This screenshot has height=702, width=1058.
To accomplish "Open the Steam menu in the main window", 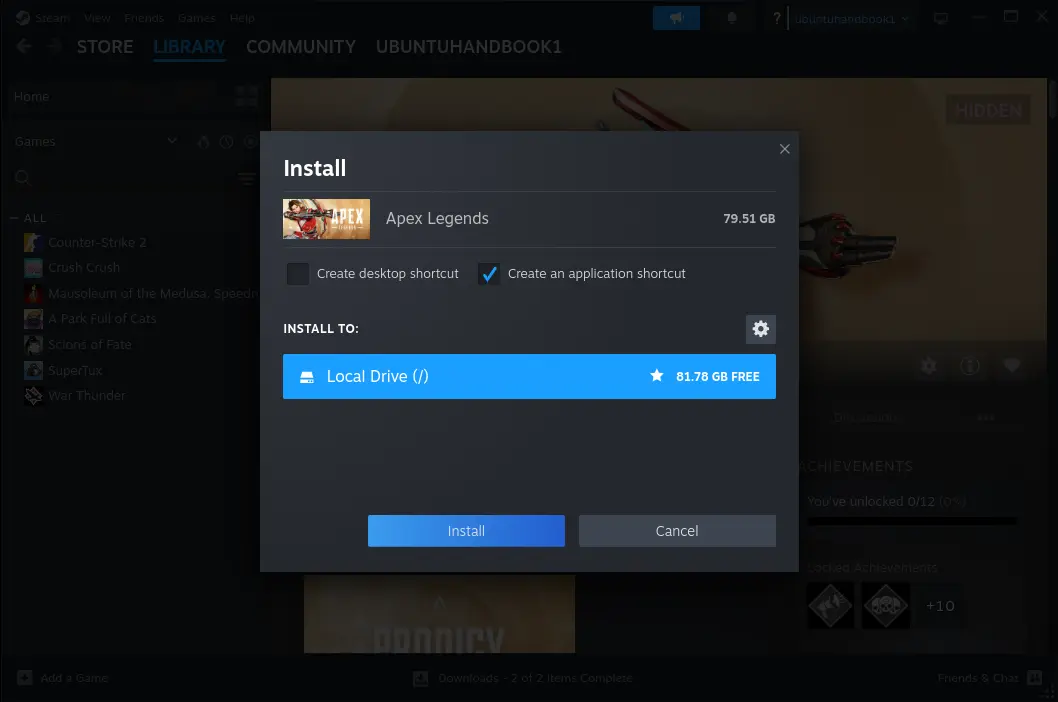I will coord(52,18).
